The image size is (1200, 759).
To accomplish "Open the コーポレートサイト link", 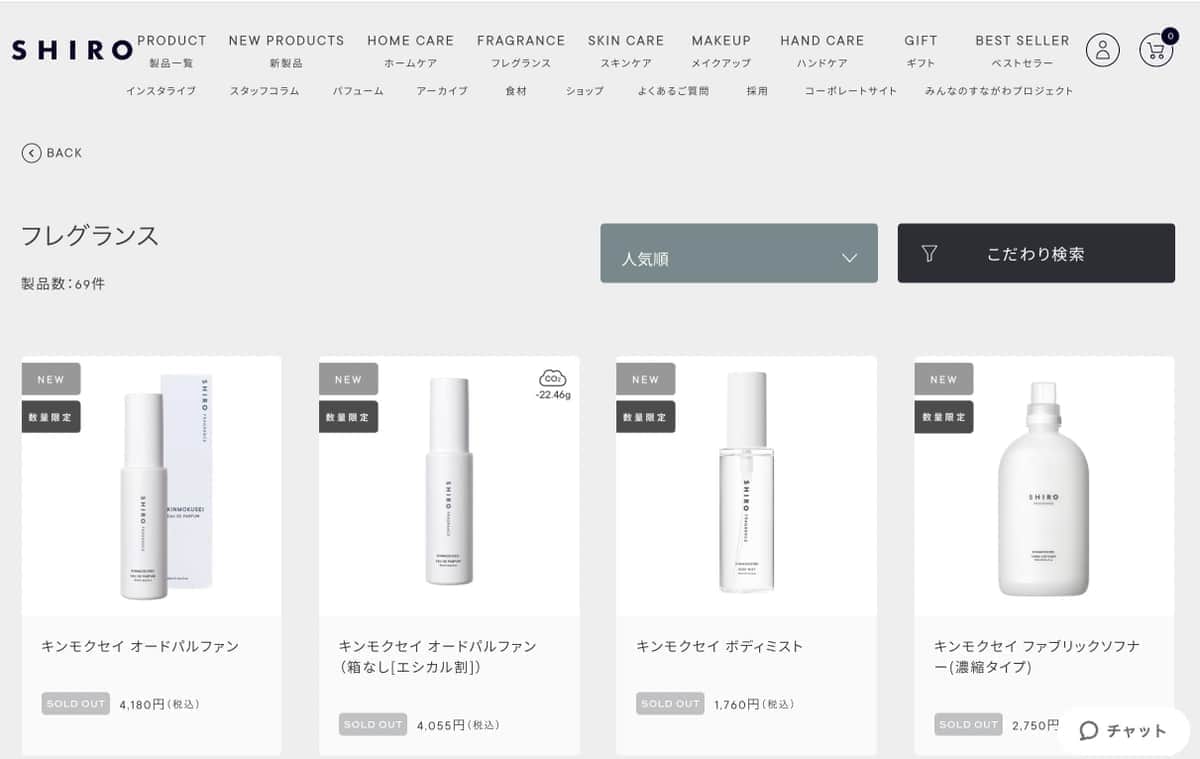I will click(x=851, y=91).
